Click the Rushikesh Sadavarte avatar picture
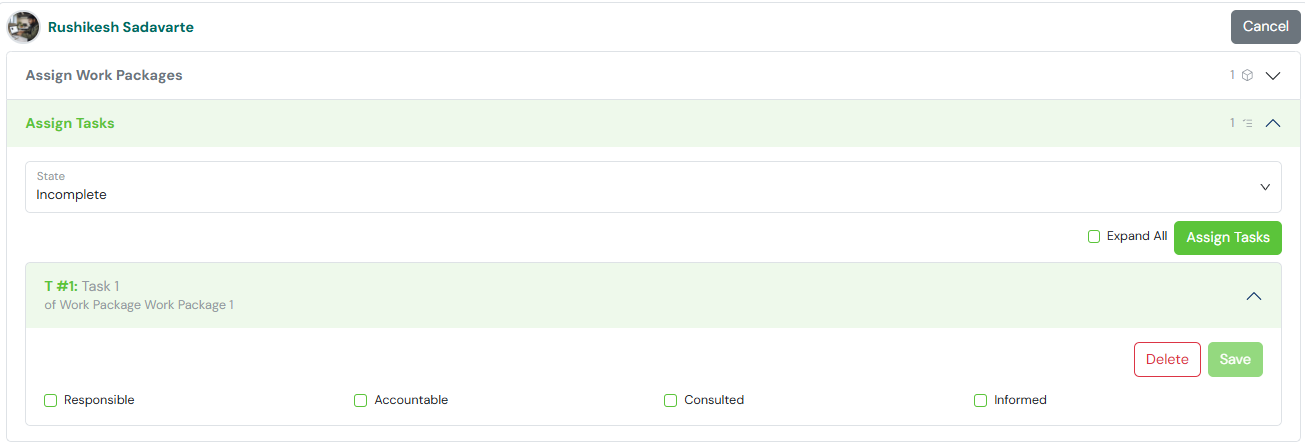The width and height of the screenshot is (1305, 444). (x=24, y=27)
